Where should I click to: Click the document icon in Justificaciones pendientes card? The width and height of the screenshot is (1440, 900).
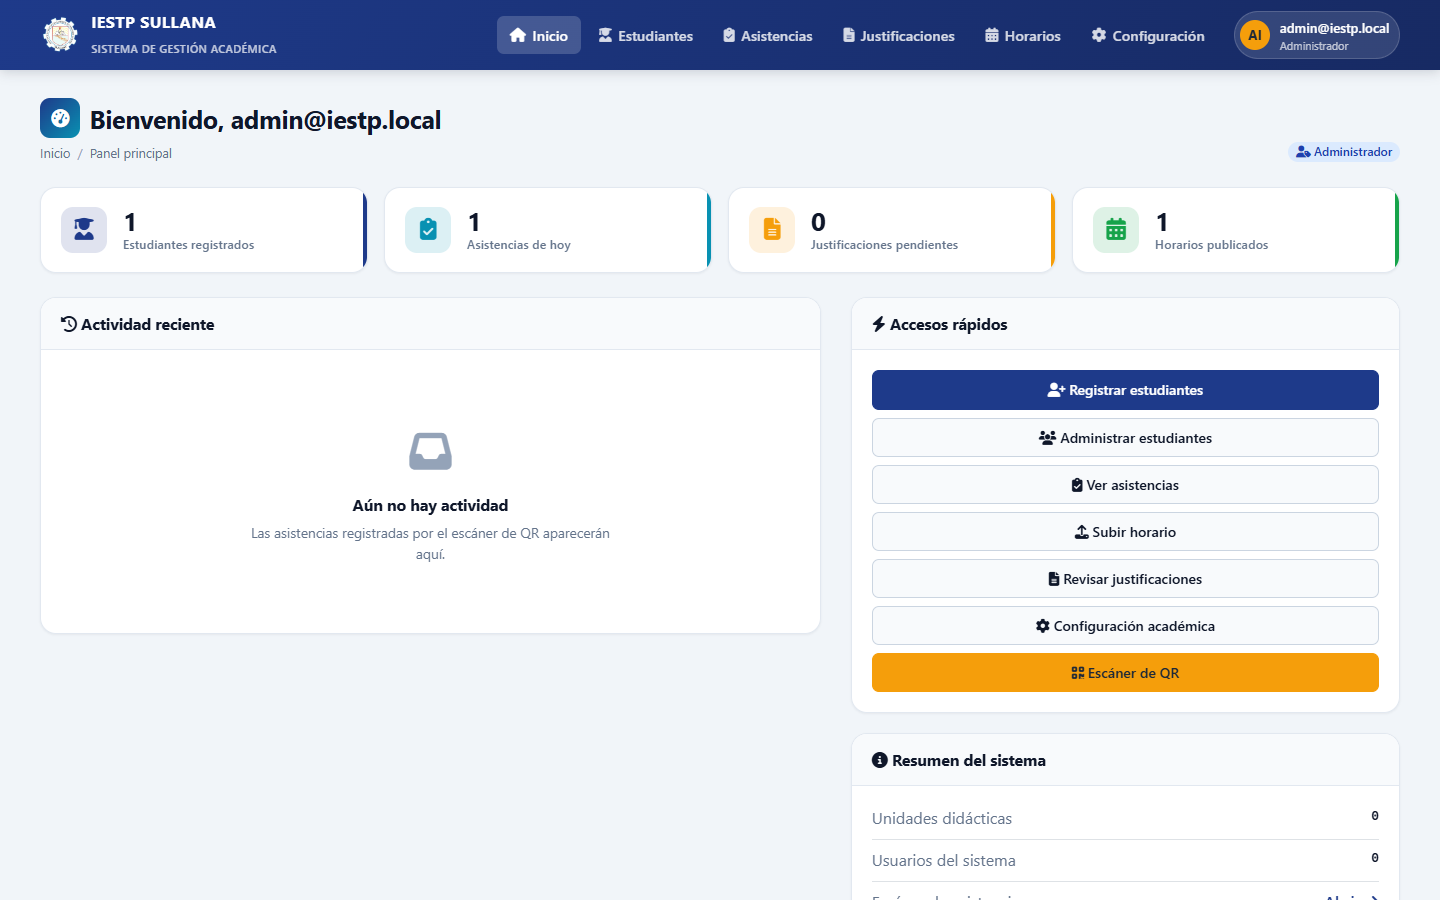coord(772,230)
